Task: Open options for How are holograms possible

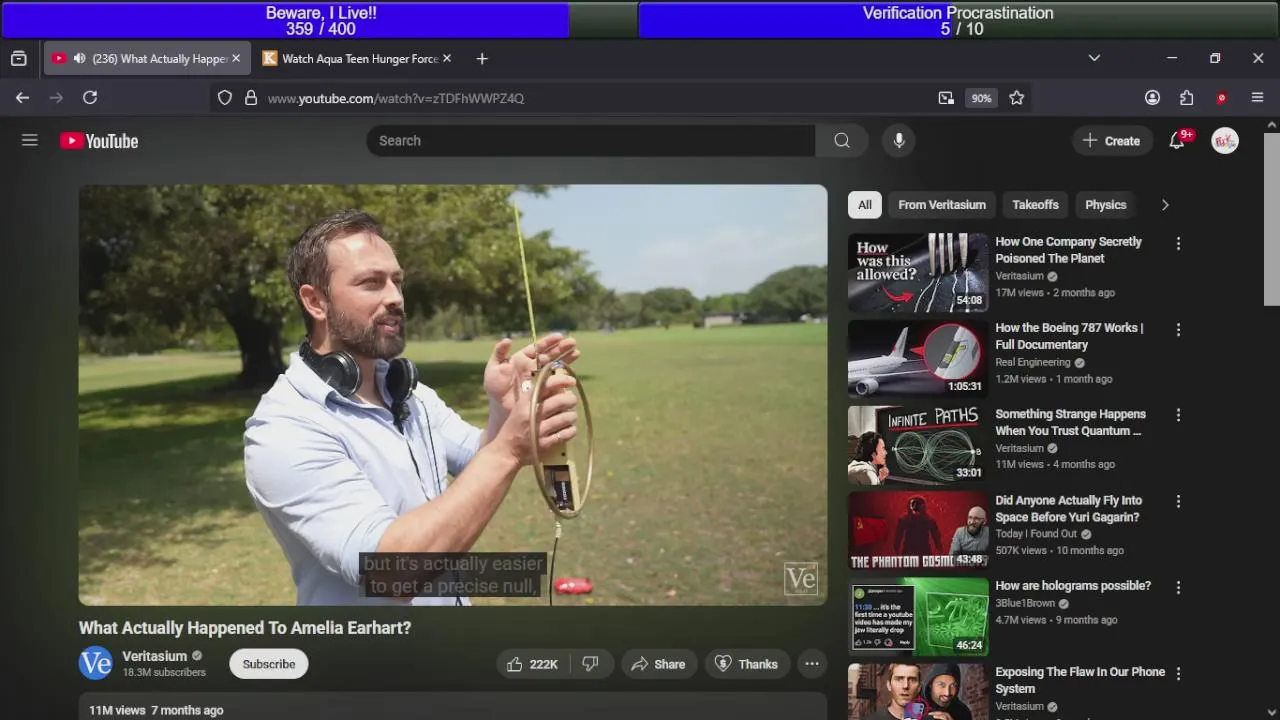Action: tap(1178, 587)
